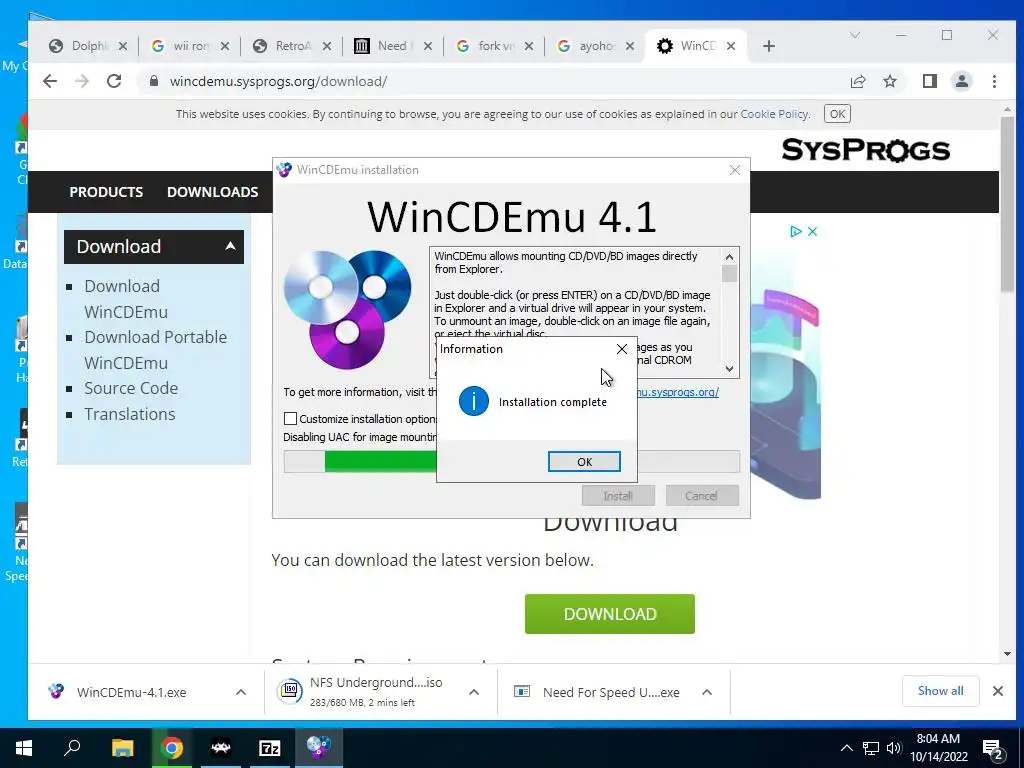Screen dimensions: 1024x768
Task: Open WinCDEmu-4.1.exe from downloads bar
Action: [x=131, y=692]
